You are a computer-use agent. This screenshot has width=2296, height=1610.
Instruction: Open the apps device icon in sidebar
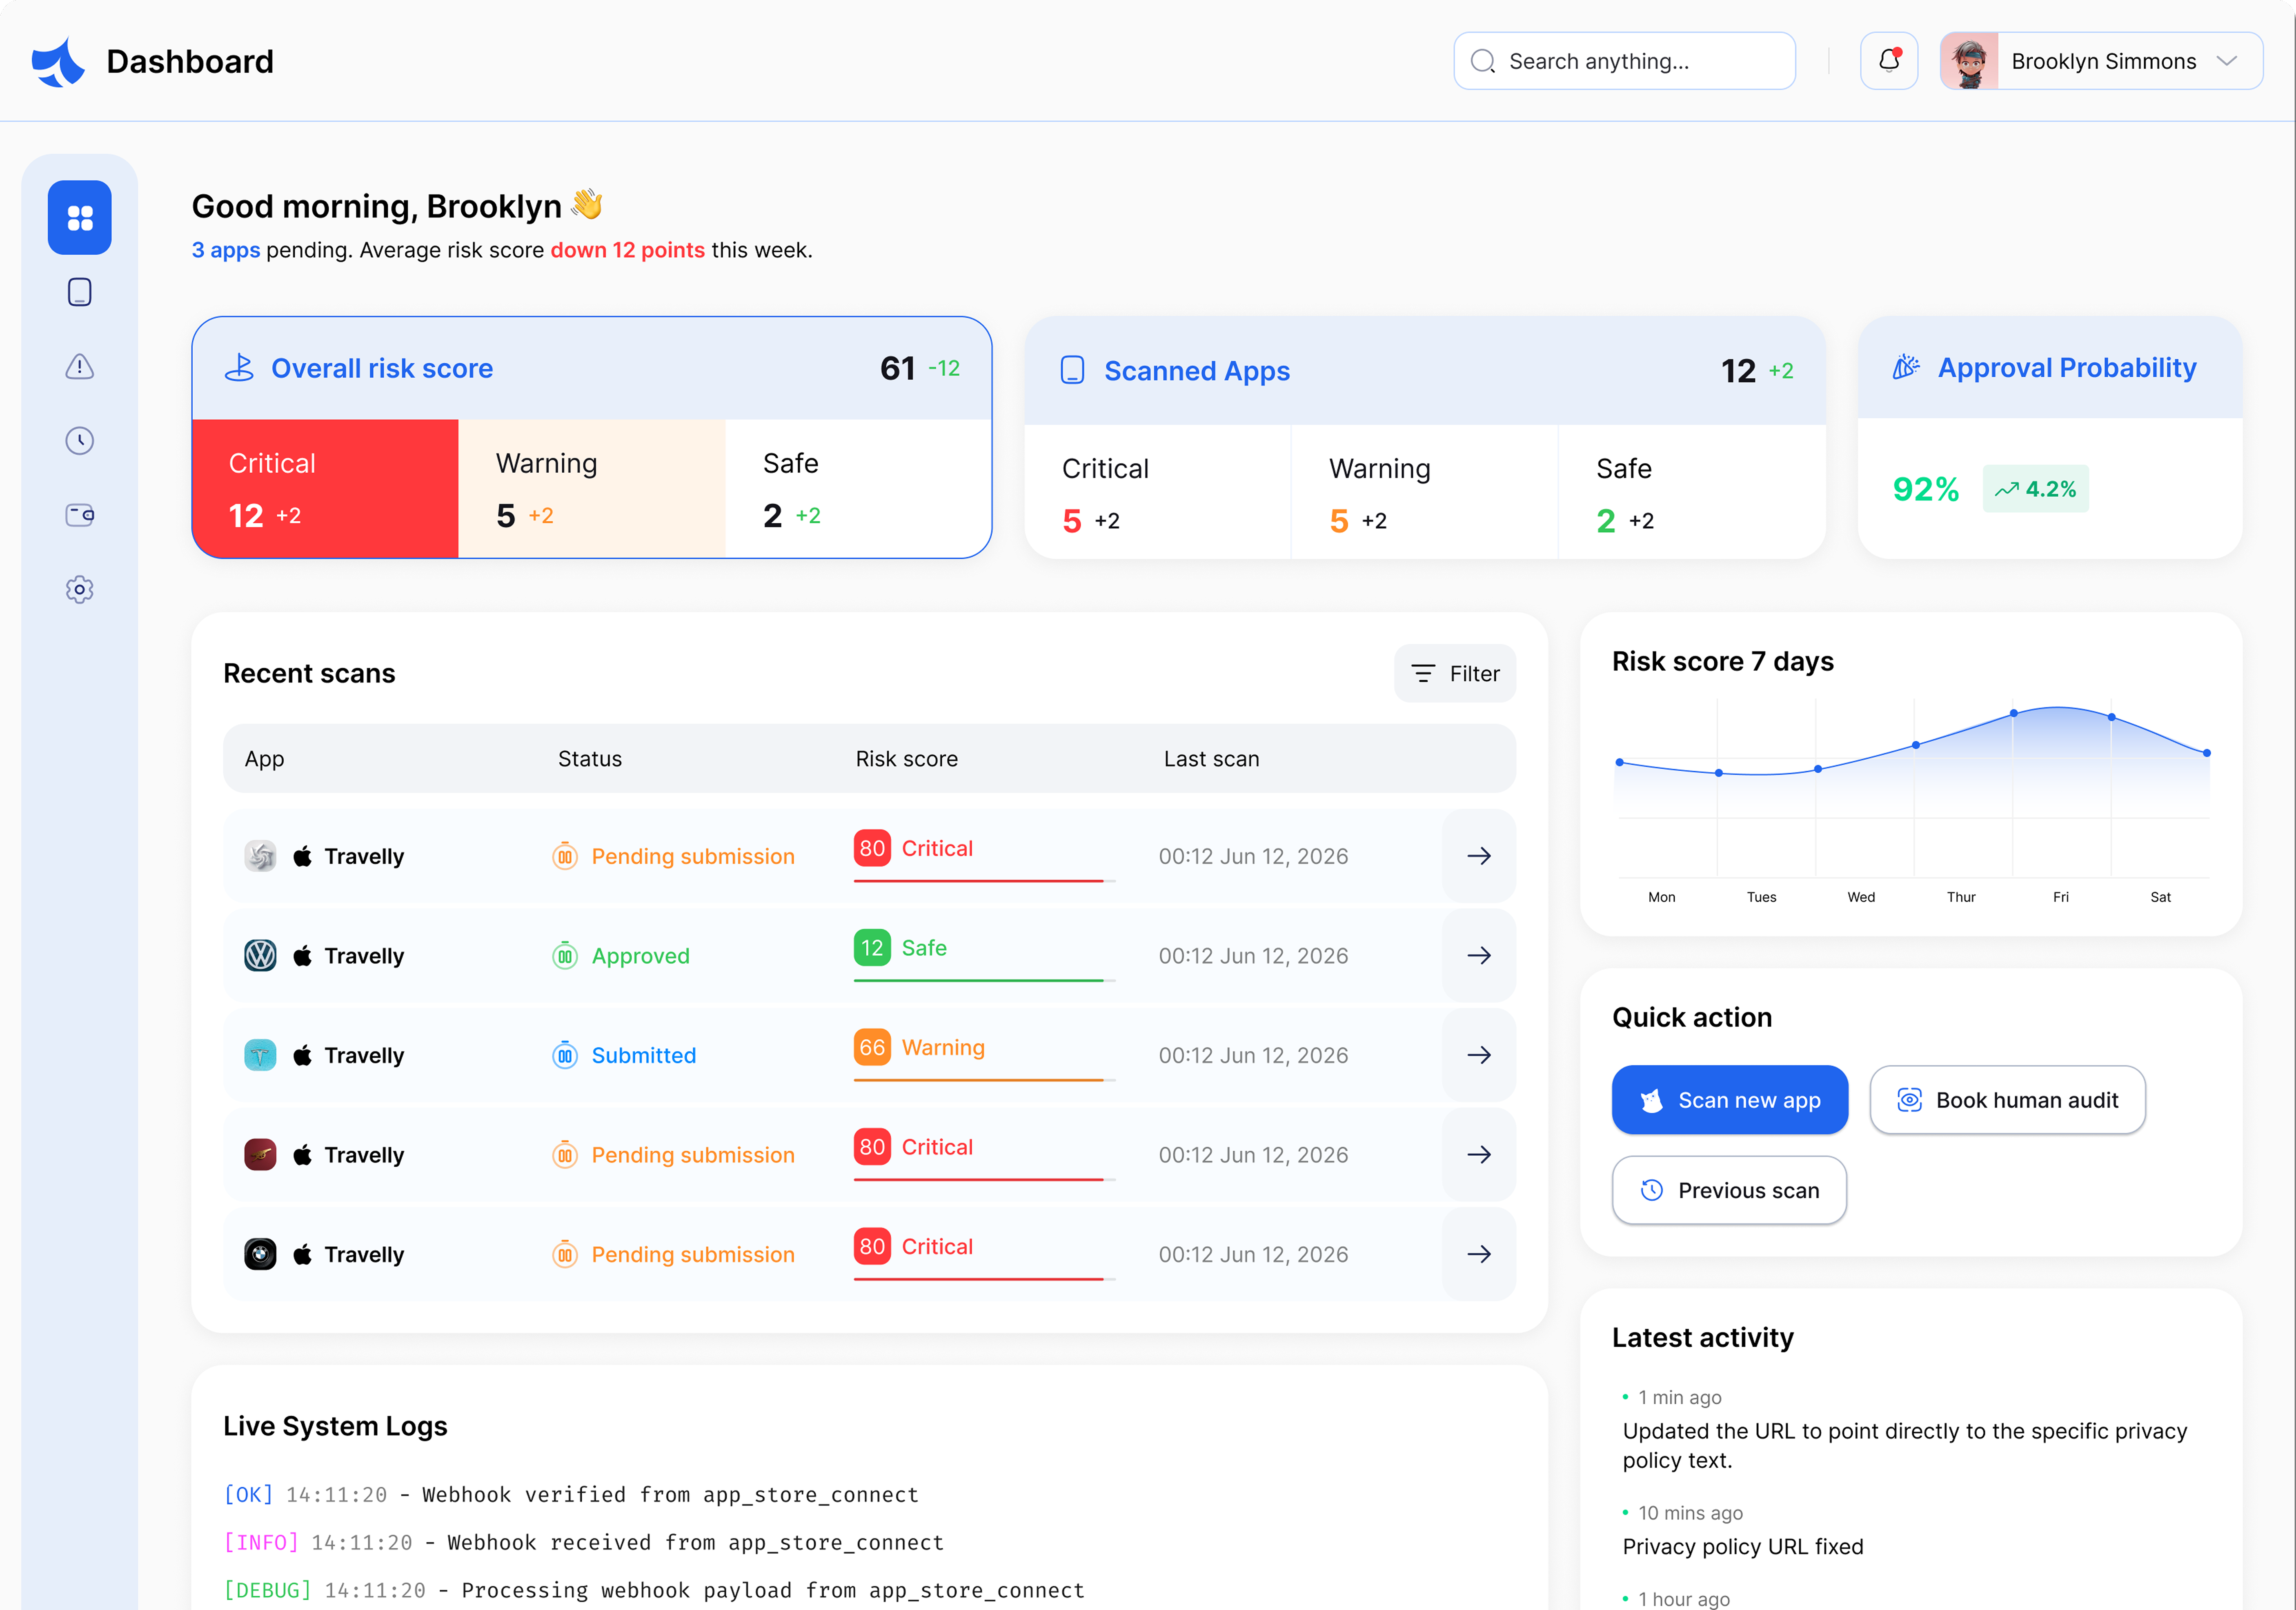coord(79,292)
